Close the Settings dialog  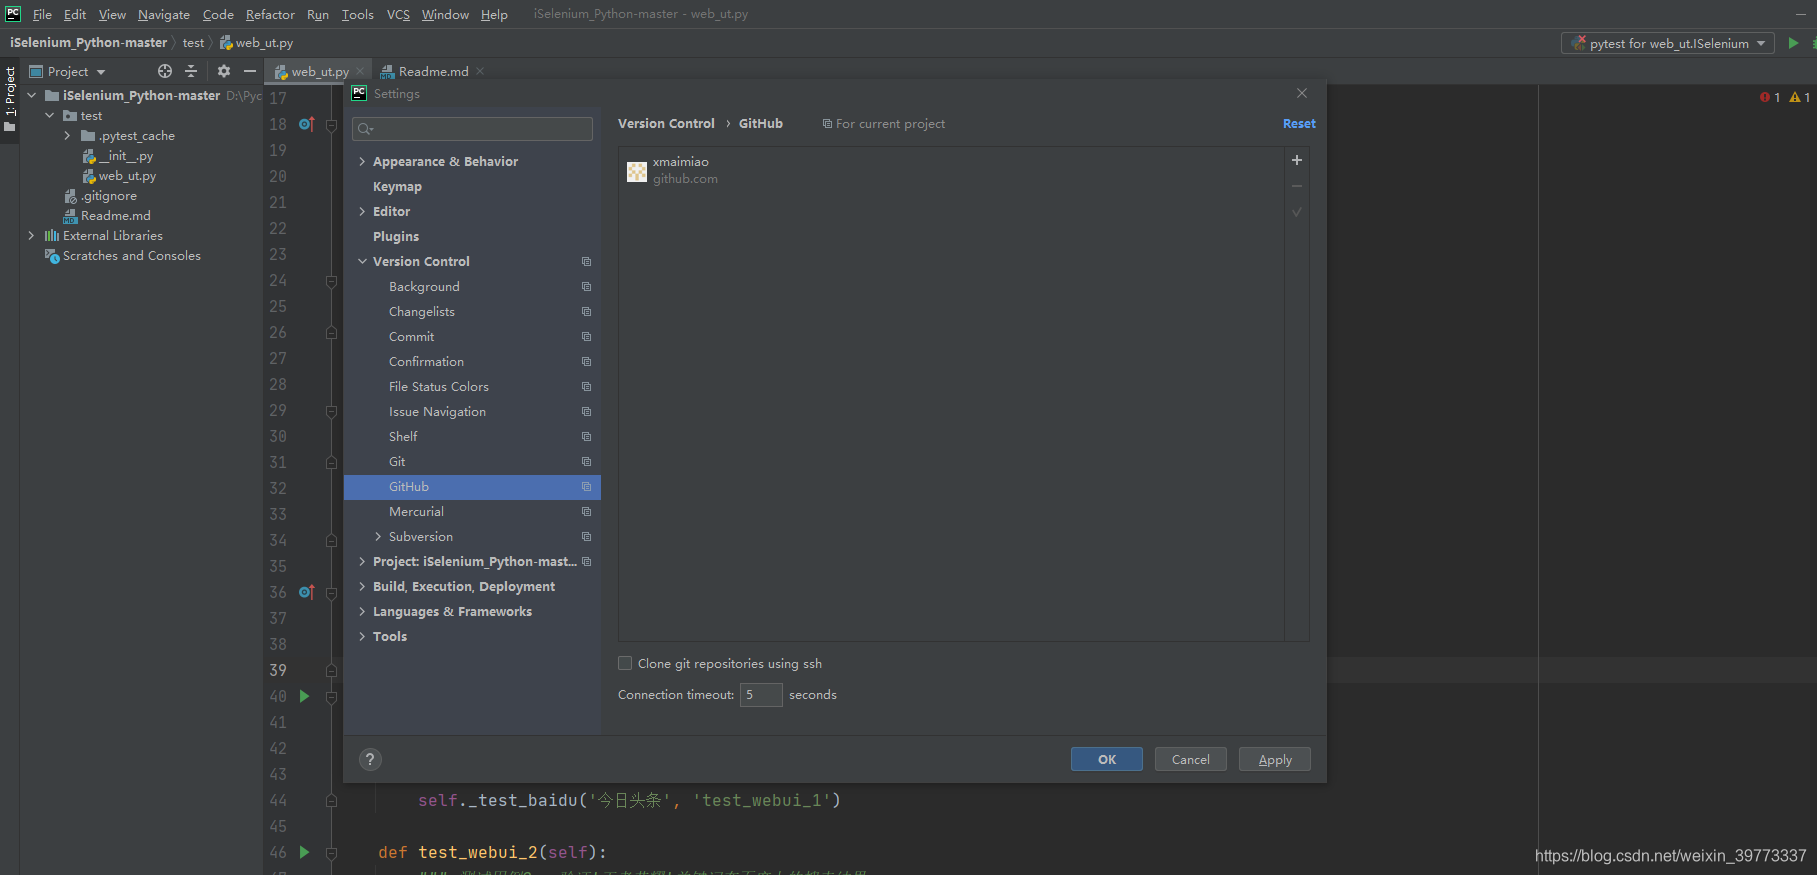tap(1302, 93)
